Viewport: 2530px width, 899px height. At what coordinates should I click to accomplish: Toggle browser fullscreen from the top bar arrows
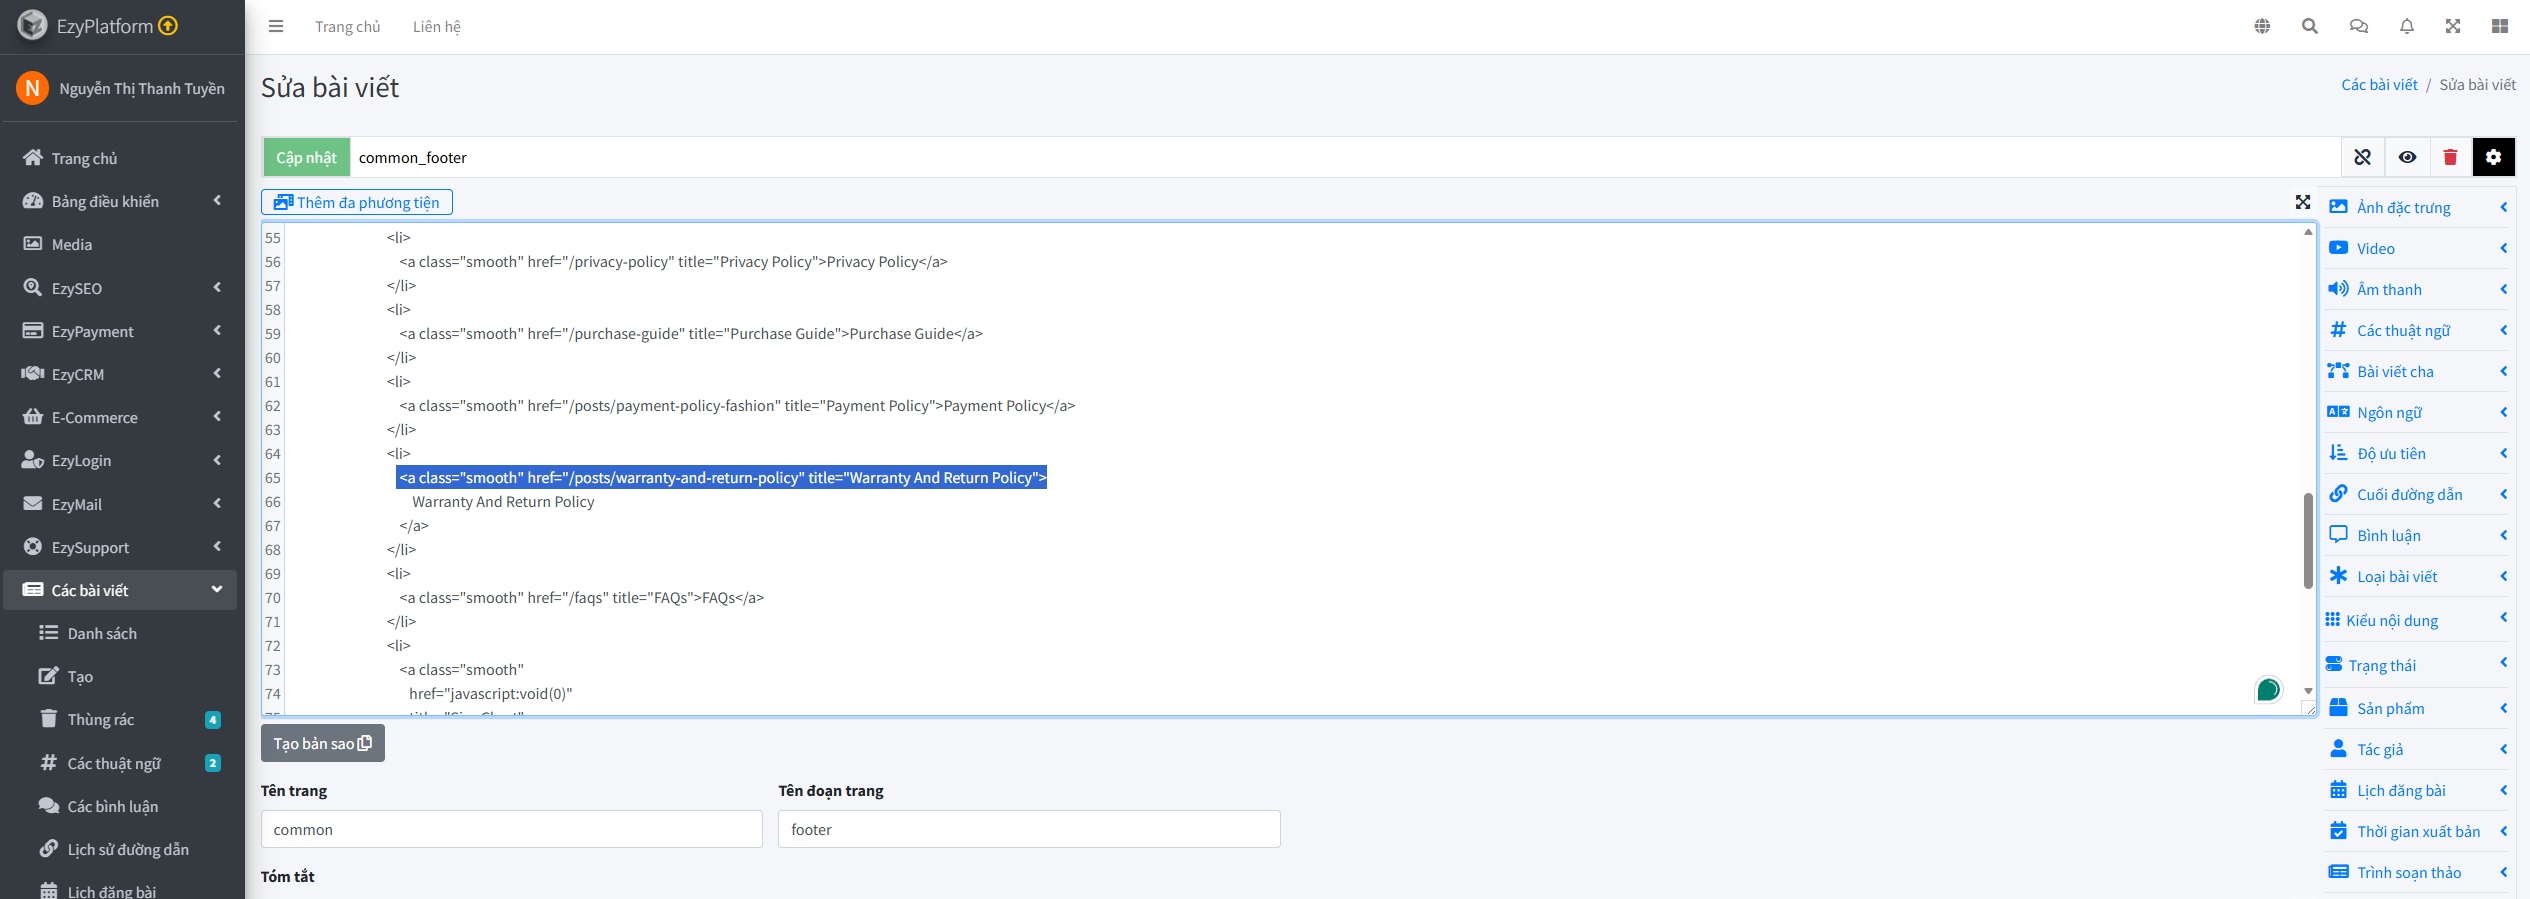2453,27
